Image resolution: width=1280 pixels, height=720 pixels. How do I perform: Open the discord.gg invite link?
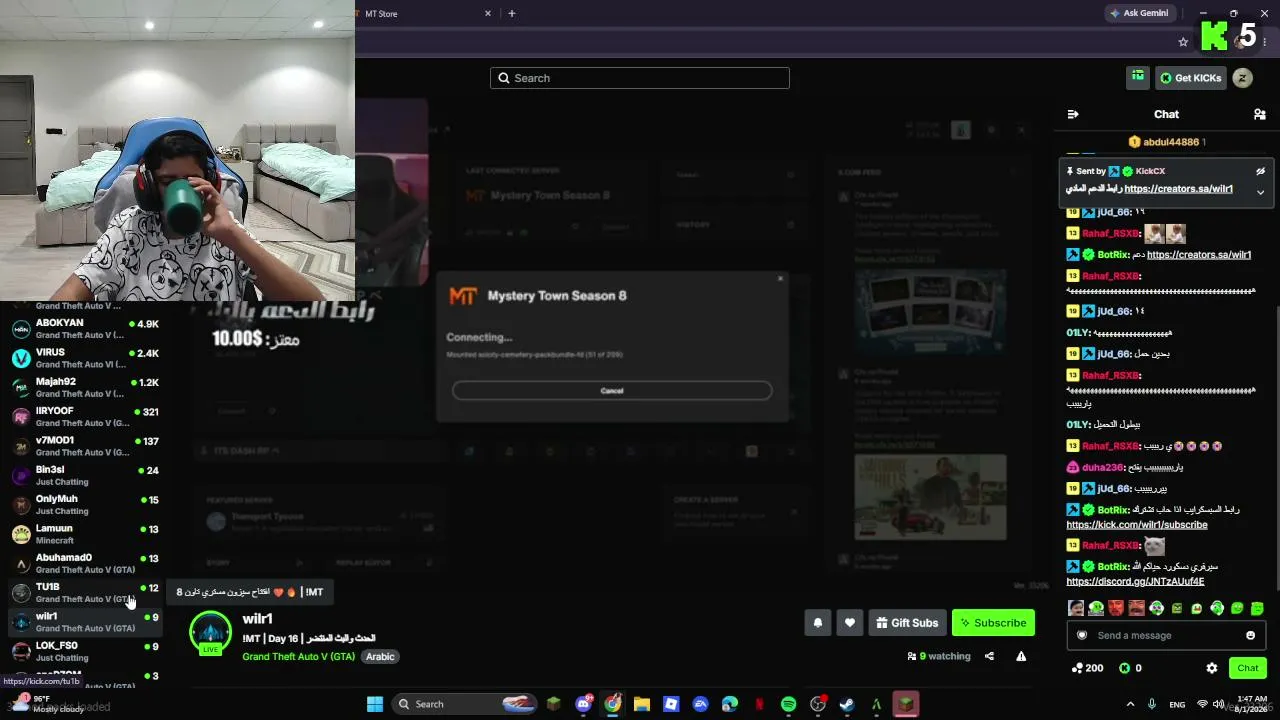coord(1135,582)
